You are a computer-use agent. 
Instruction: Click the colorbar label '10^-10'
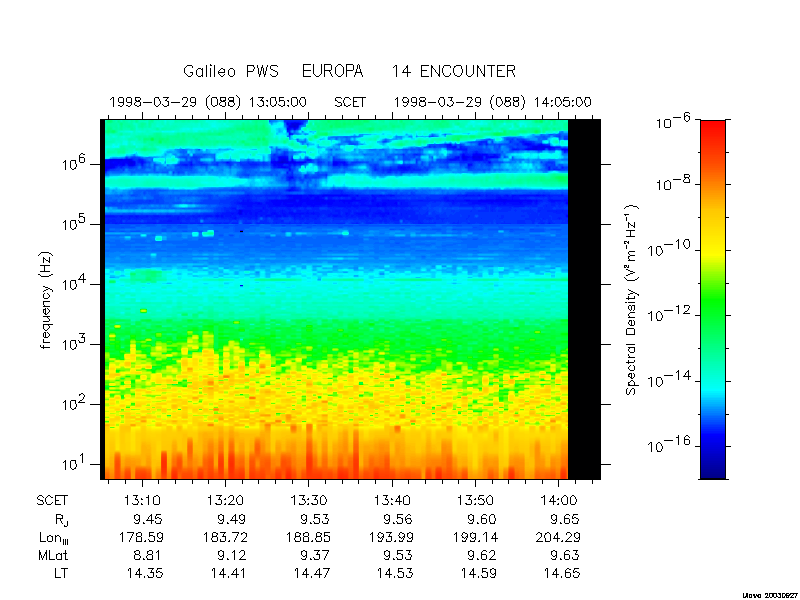point(670,248)
